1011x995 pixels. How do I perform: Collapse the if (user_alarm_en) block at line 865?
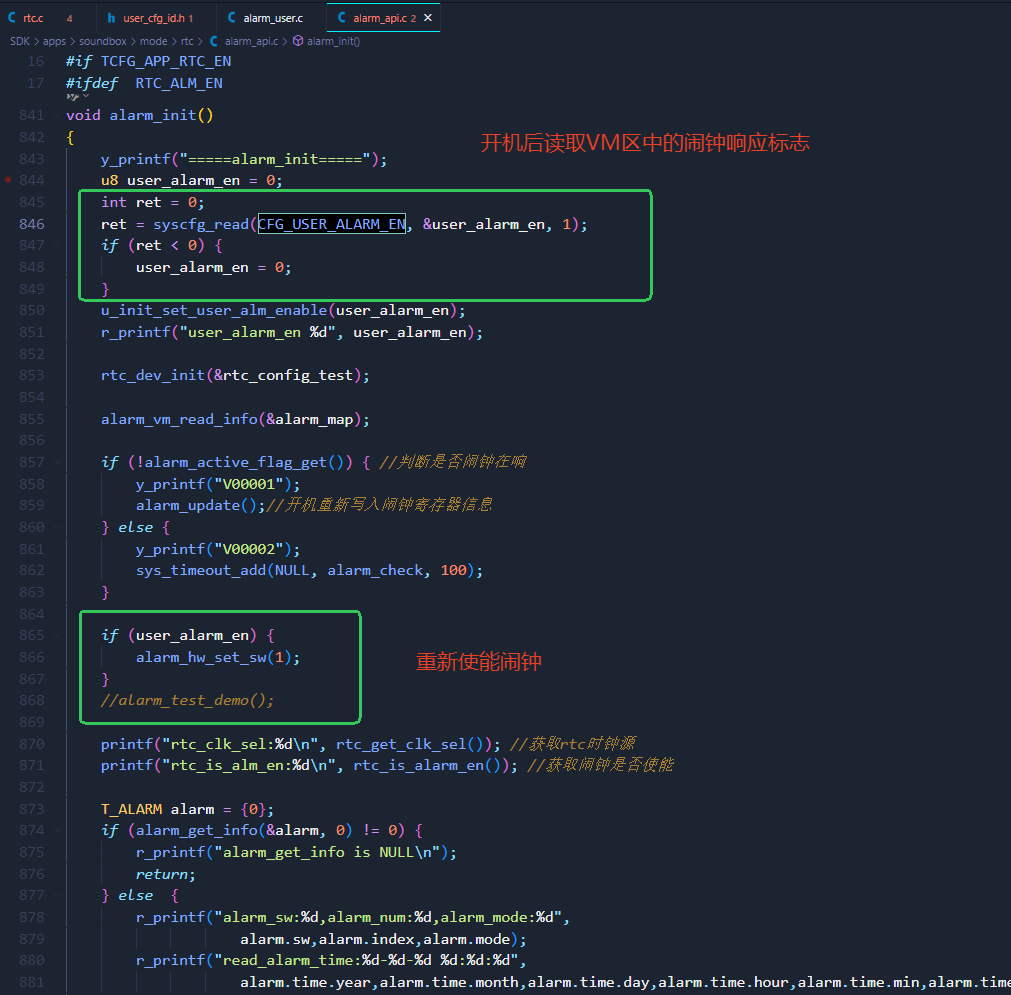[57, 636]
